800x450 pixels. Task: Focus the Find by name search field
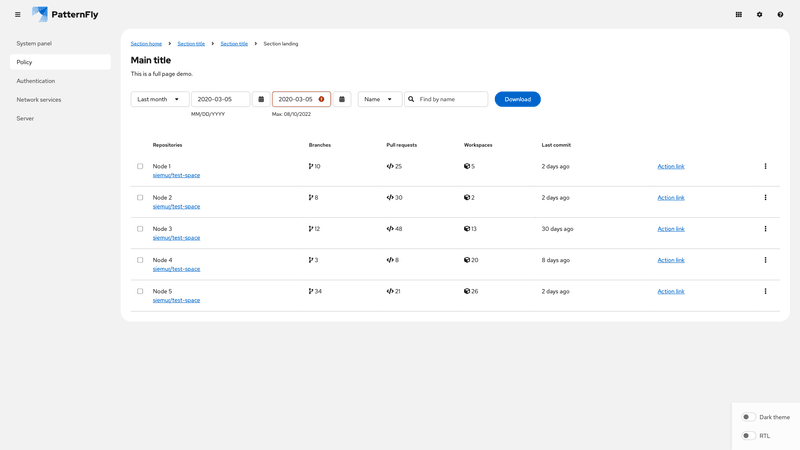click(446, 99)
